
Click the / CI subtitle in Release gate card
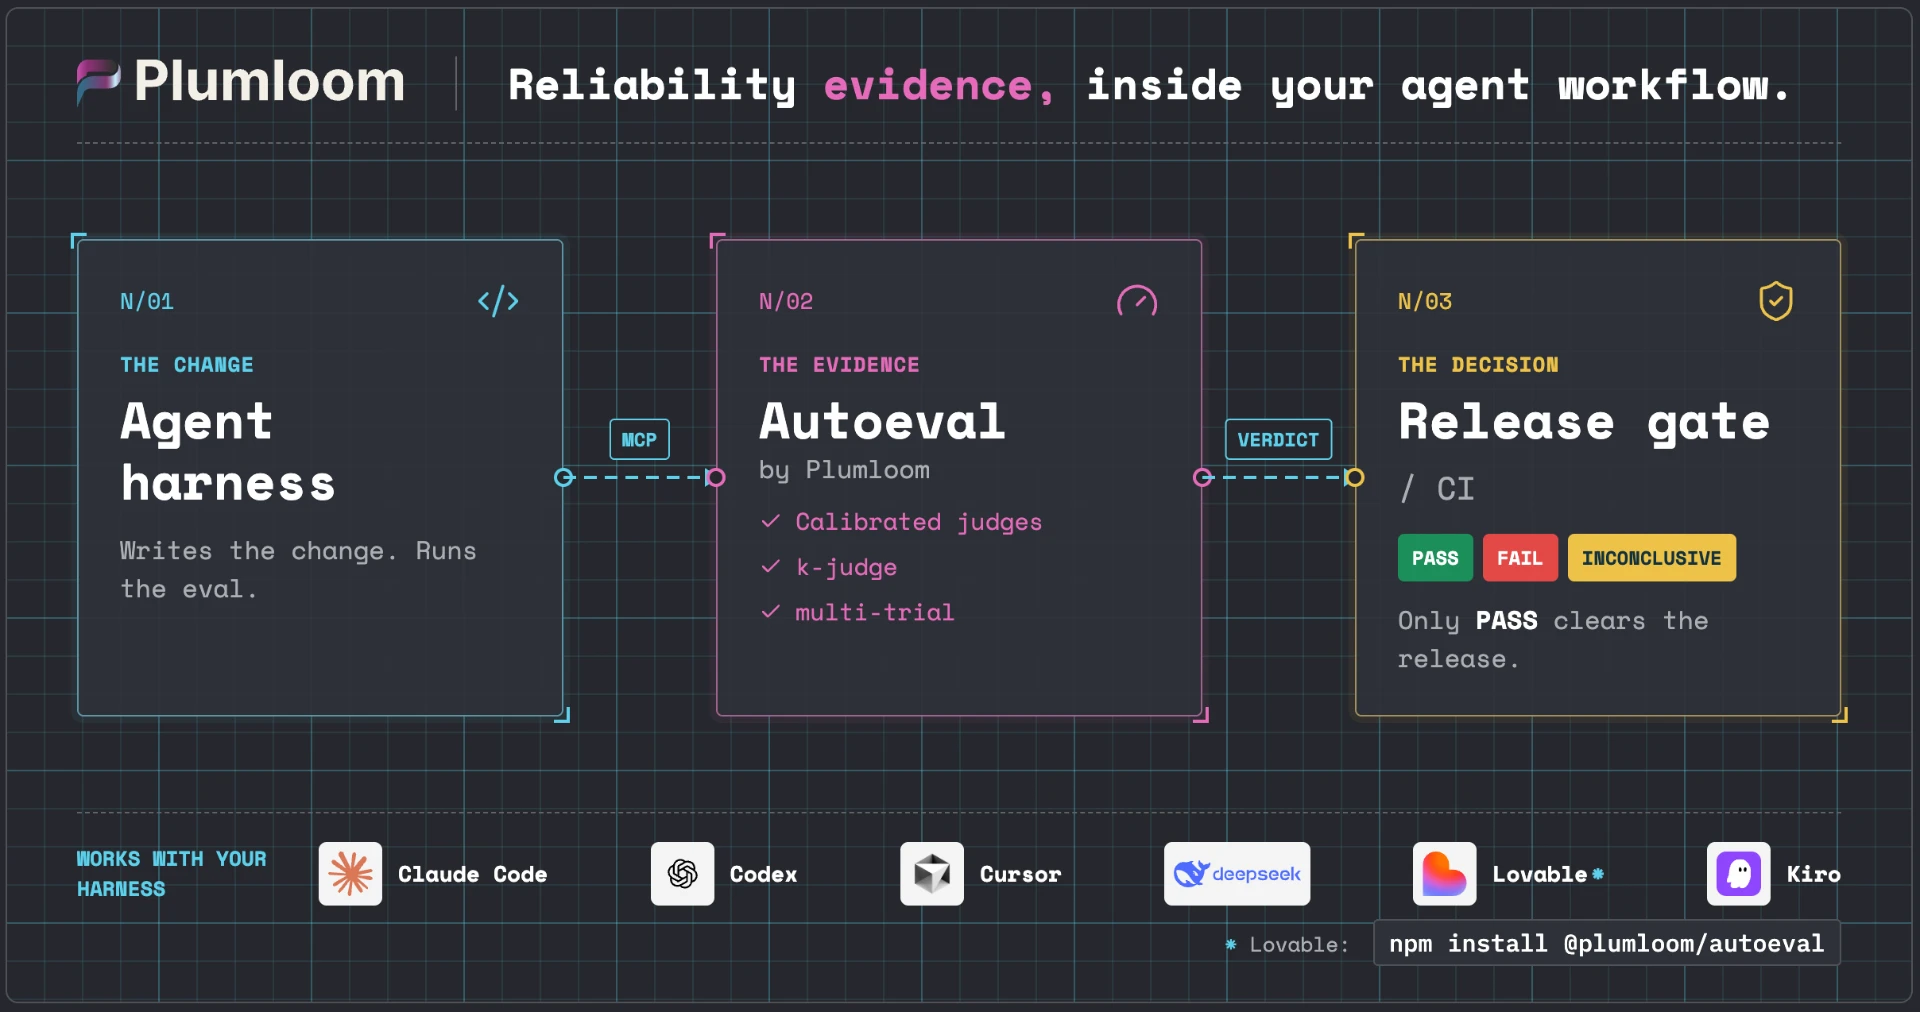click(1437, 489)
